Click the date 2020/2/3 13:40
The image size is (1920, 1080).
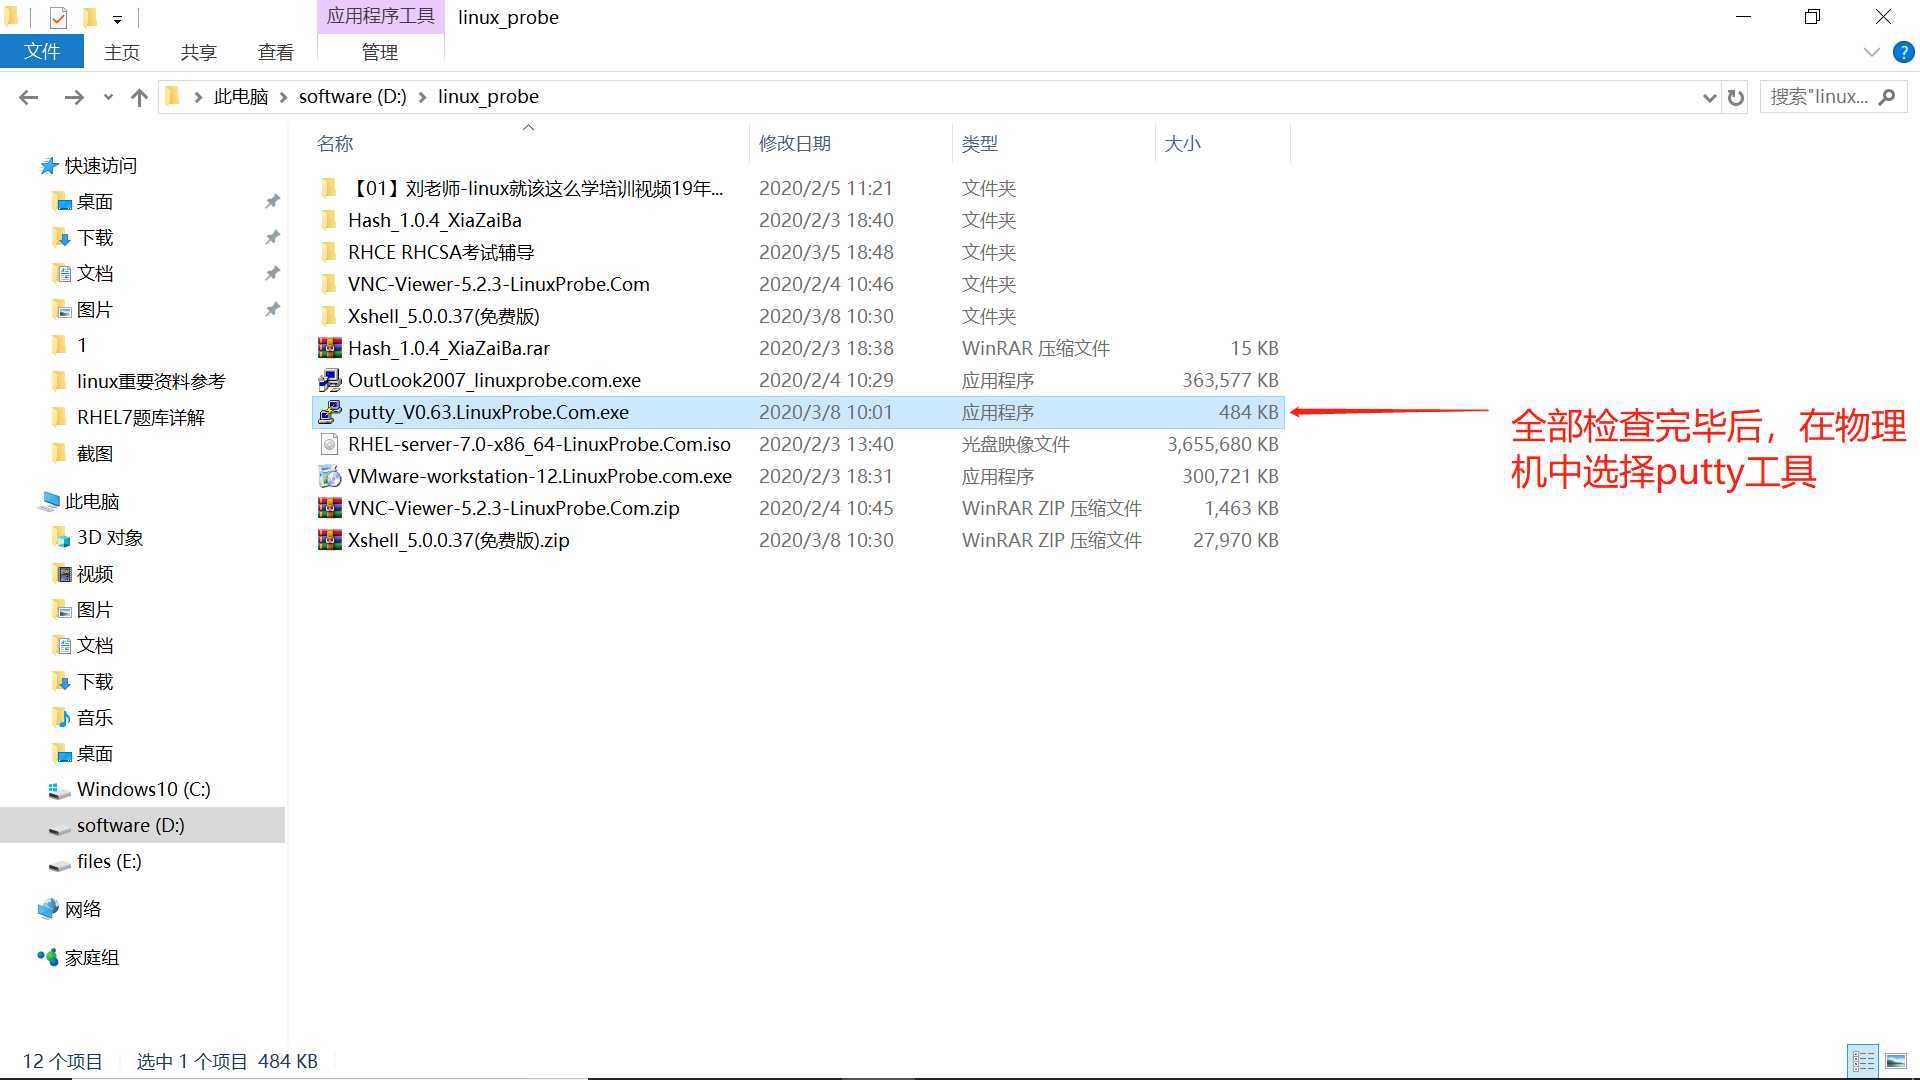tap(826, 444)
